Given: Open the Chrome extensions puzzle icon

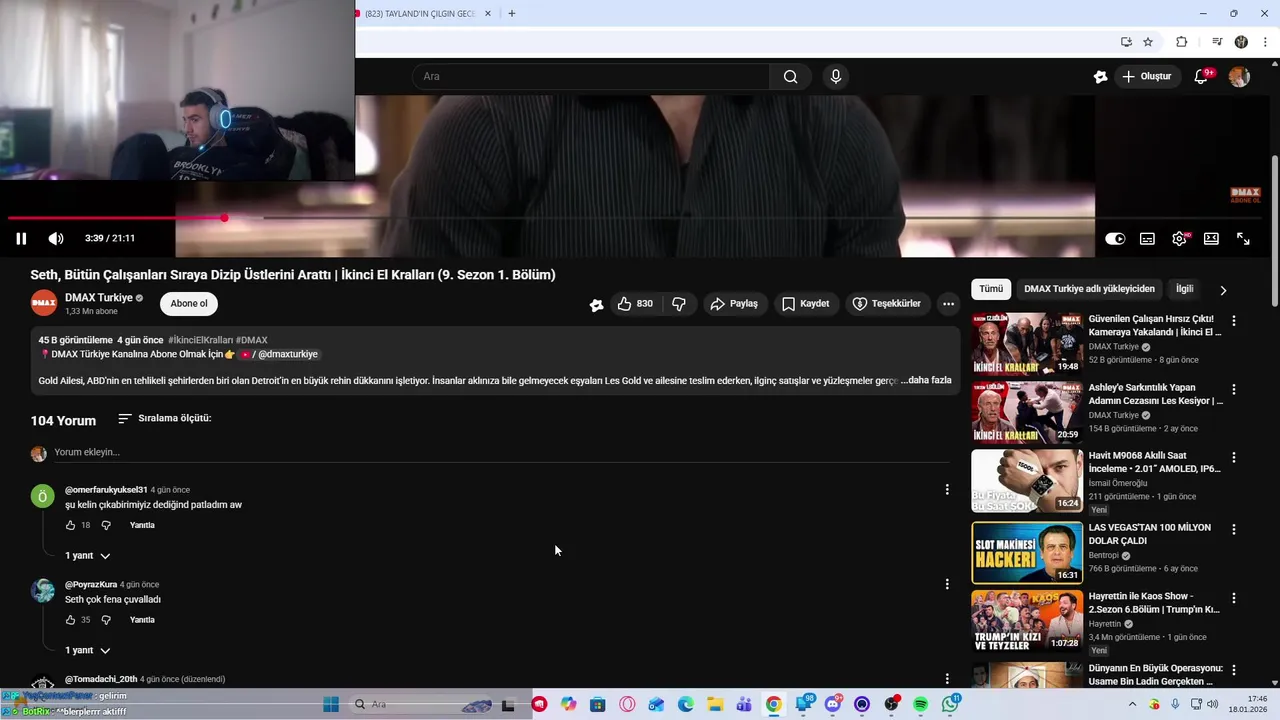Looking at the screenshot, I should coord(1182,42).
